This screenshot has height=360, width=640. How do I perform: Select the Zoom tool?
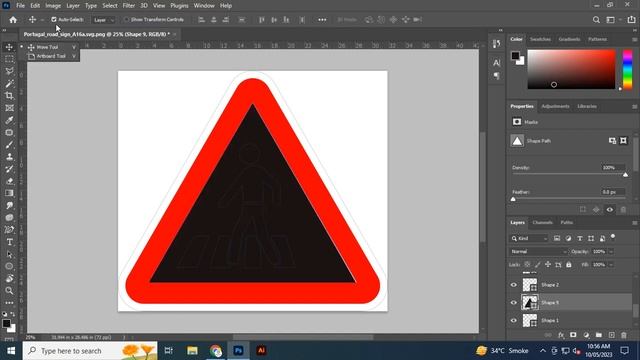click(x=9, y=291)
